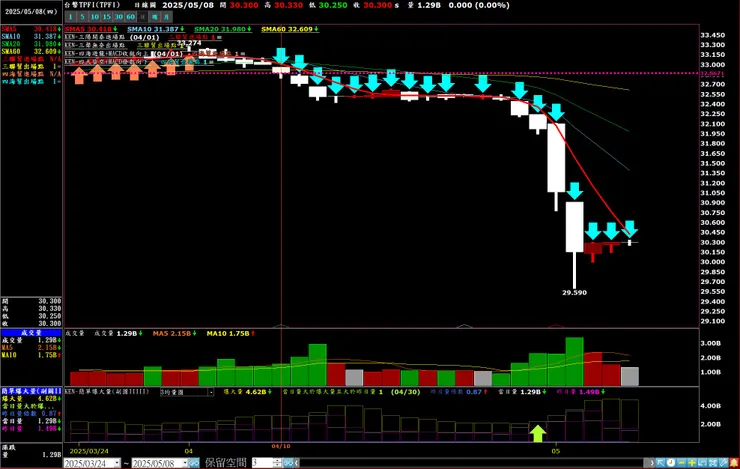Click the SMA60 32.609 legend in chart header
This screenshot has height=469, width=740.
coord(290,29)
